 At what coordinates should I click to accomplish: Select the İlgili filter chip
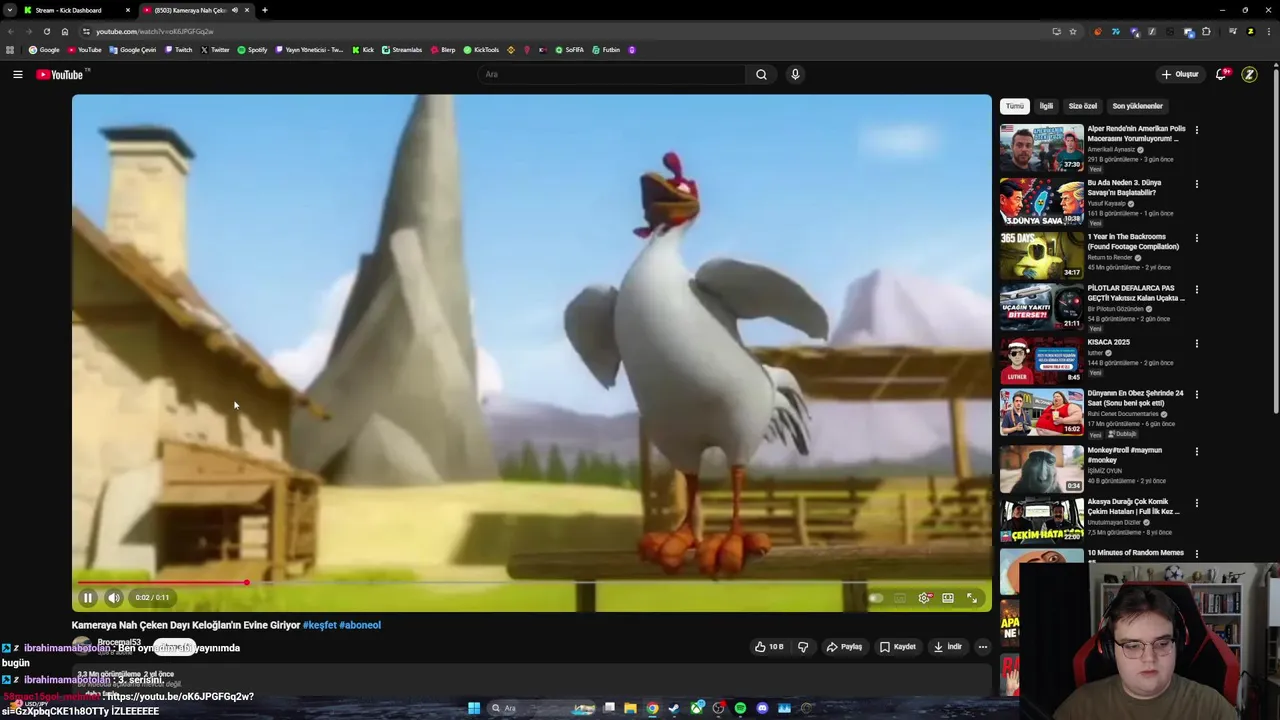pyautogui.click(x=1046, y=106)
